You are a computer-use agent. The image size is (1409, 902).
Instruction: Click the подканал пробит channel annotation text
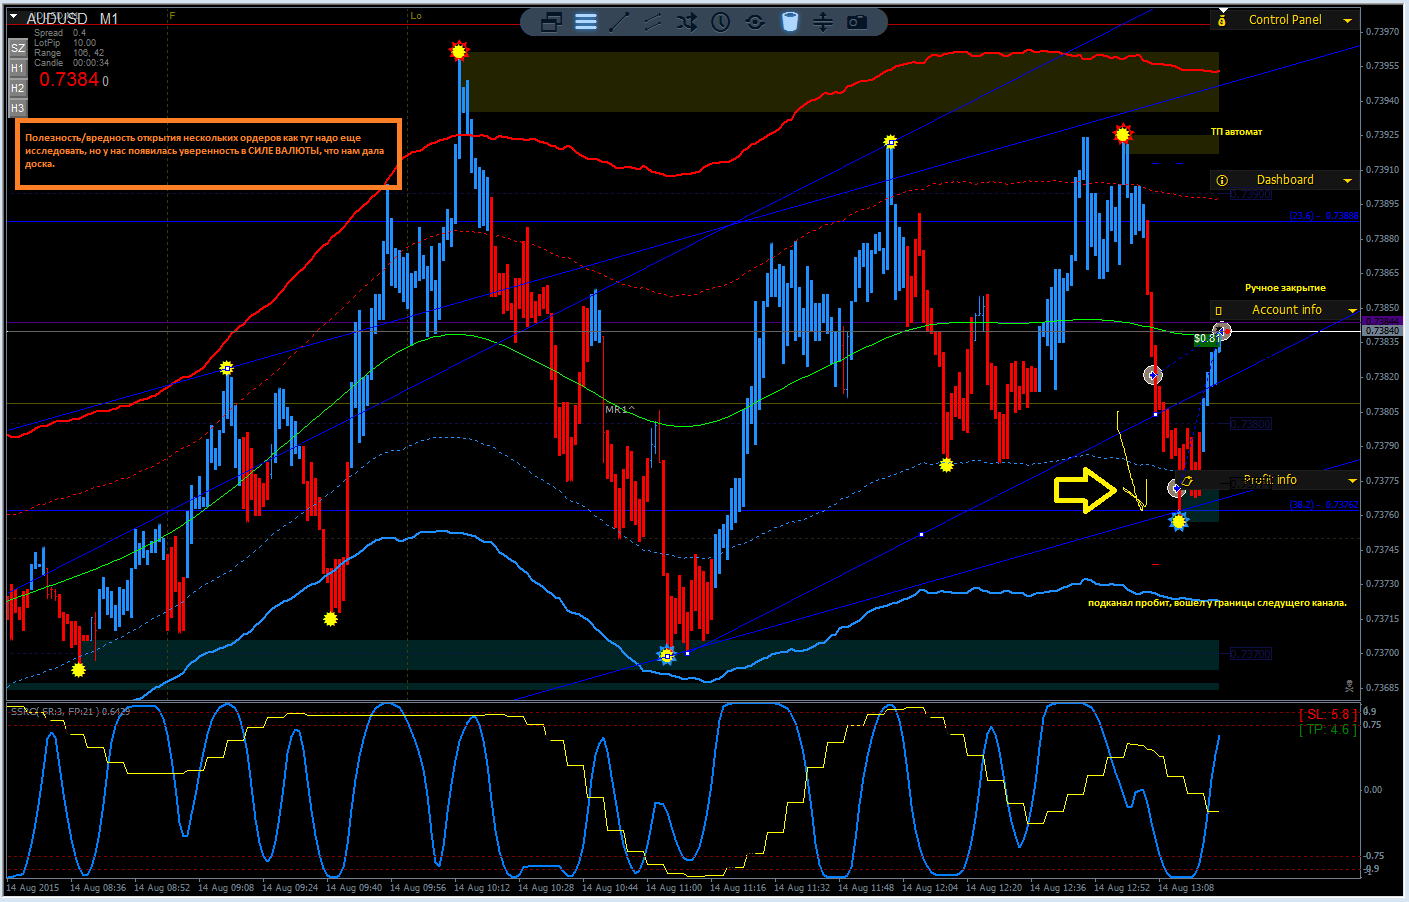point(1217,603)
